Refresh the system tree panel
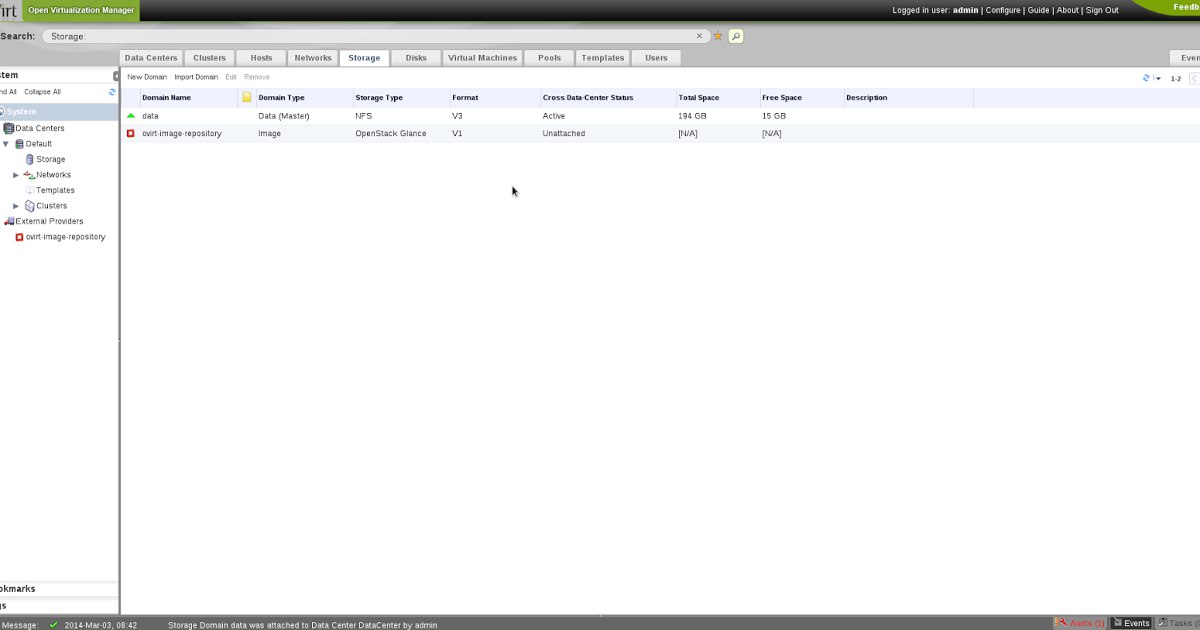This screenshot has height=630, width=1200. coord(112,92)
